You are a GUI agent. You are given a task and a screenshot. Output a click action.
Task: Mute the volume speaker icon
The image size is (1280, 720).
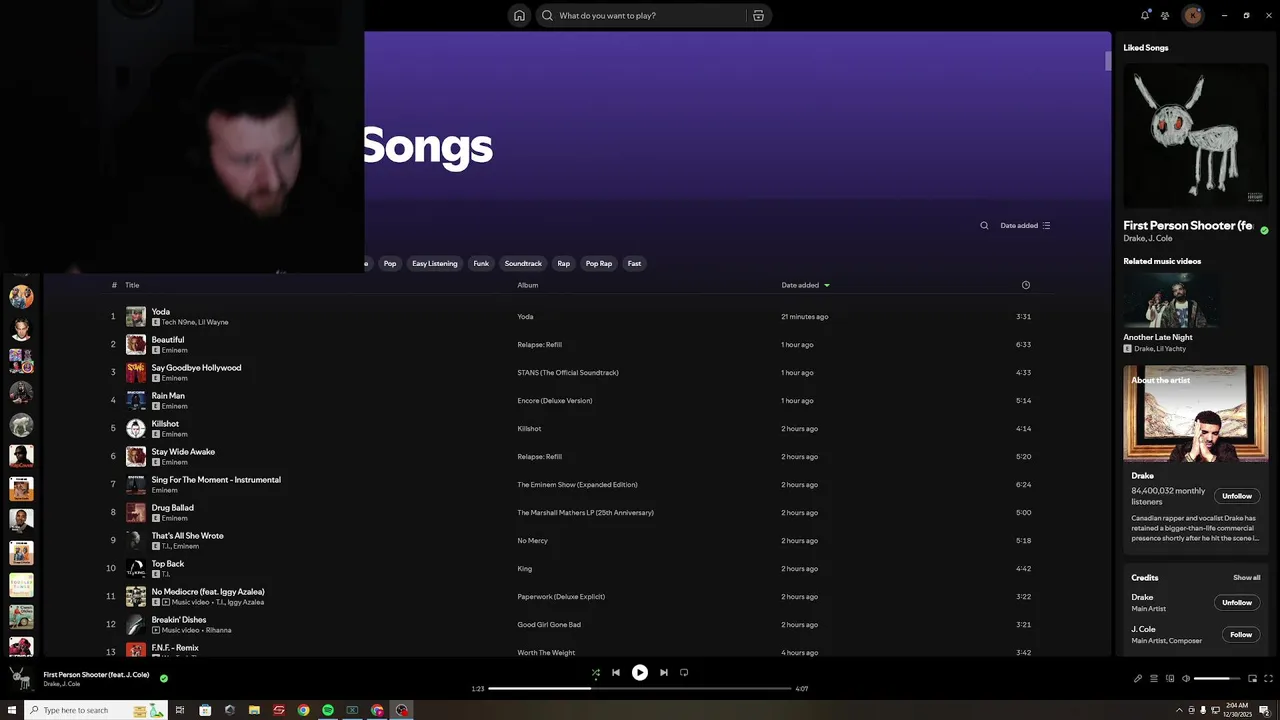(1186, 678)
